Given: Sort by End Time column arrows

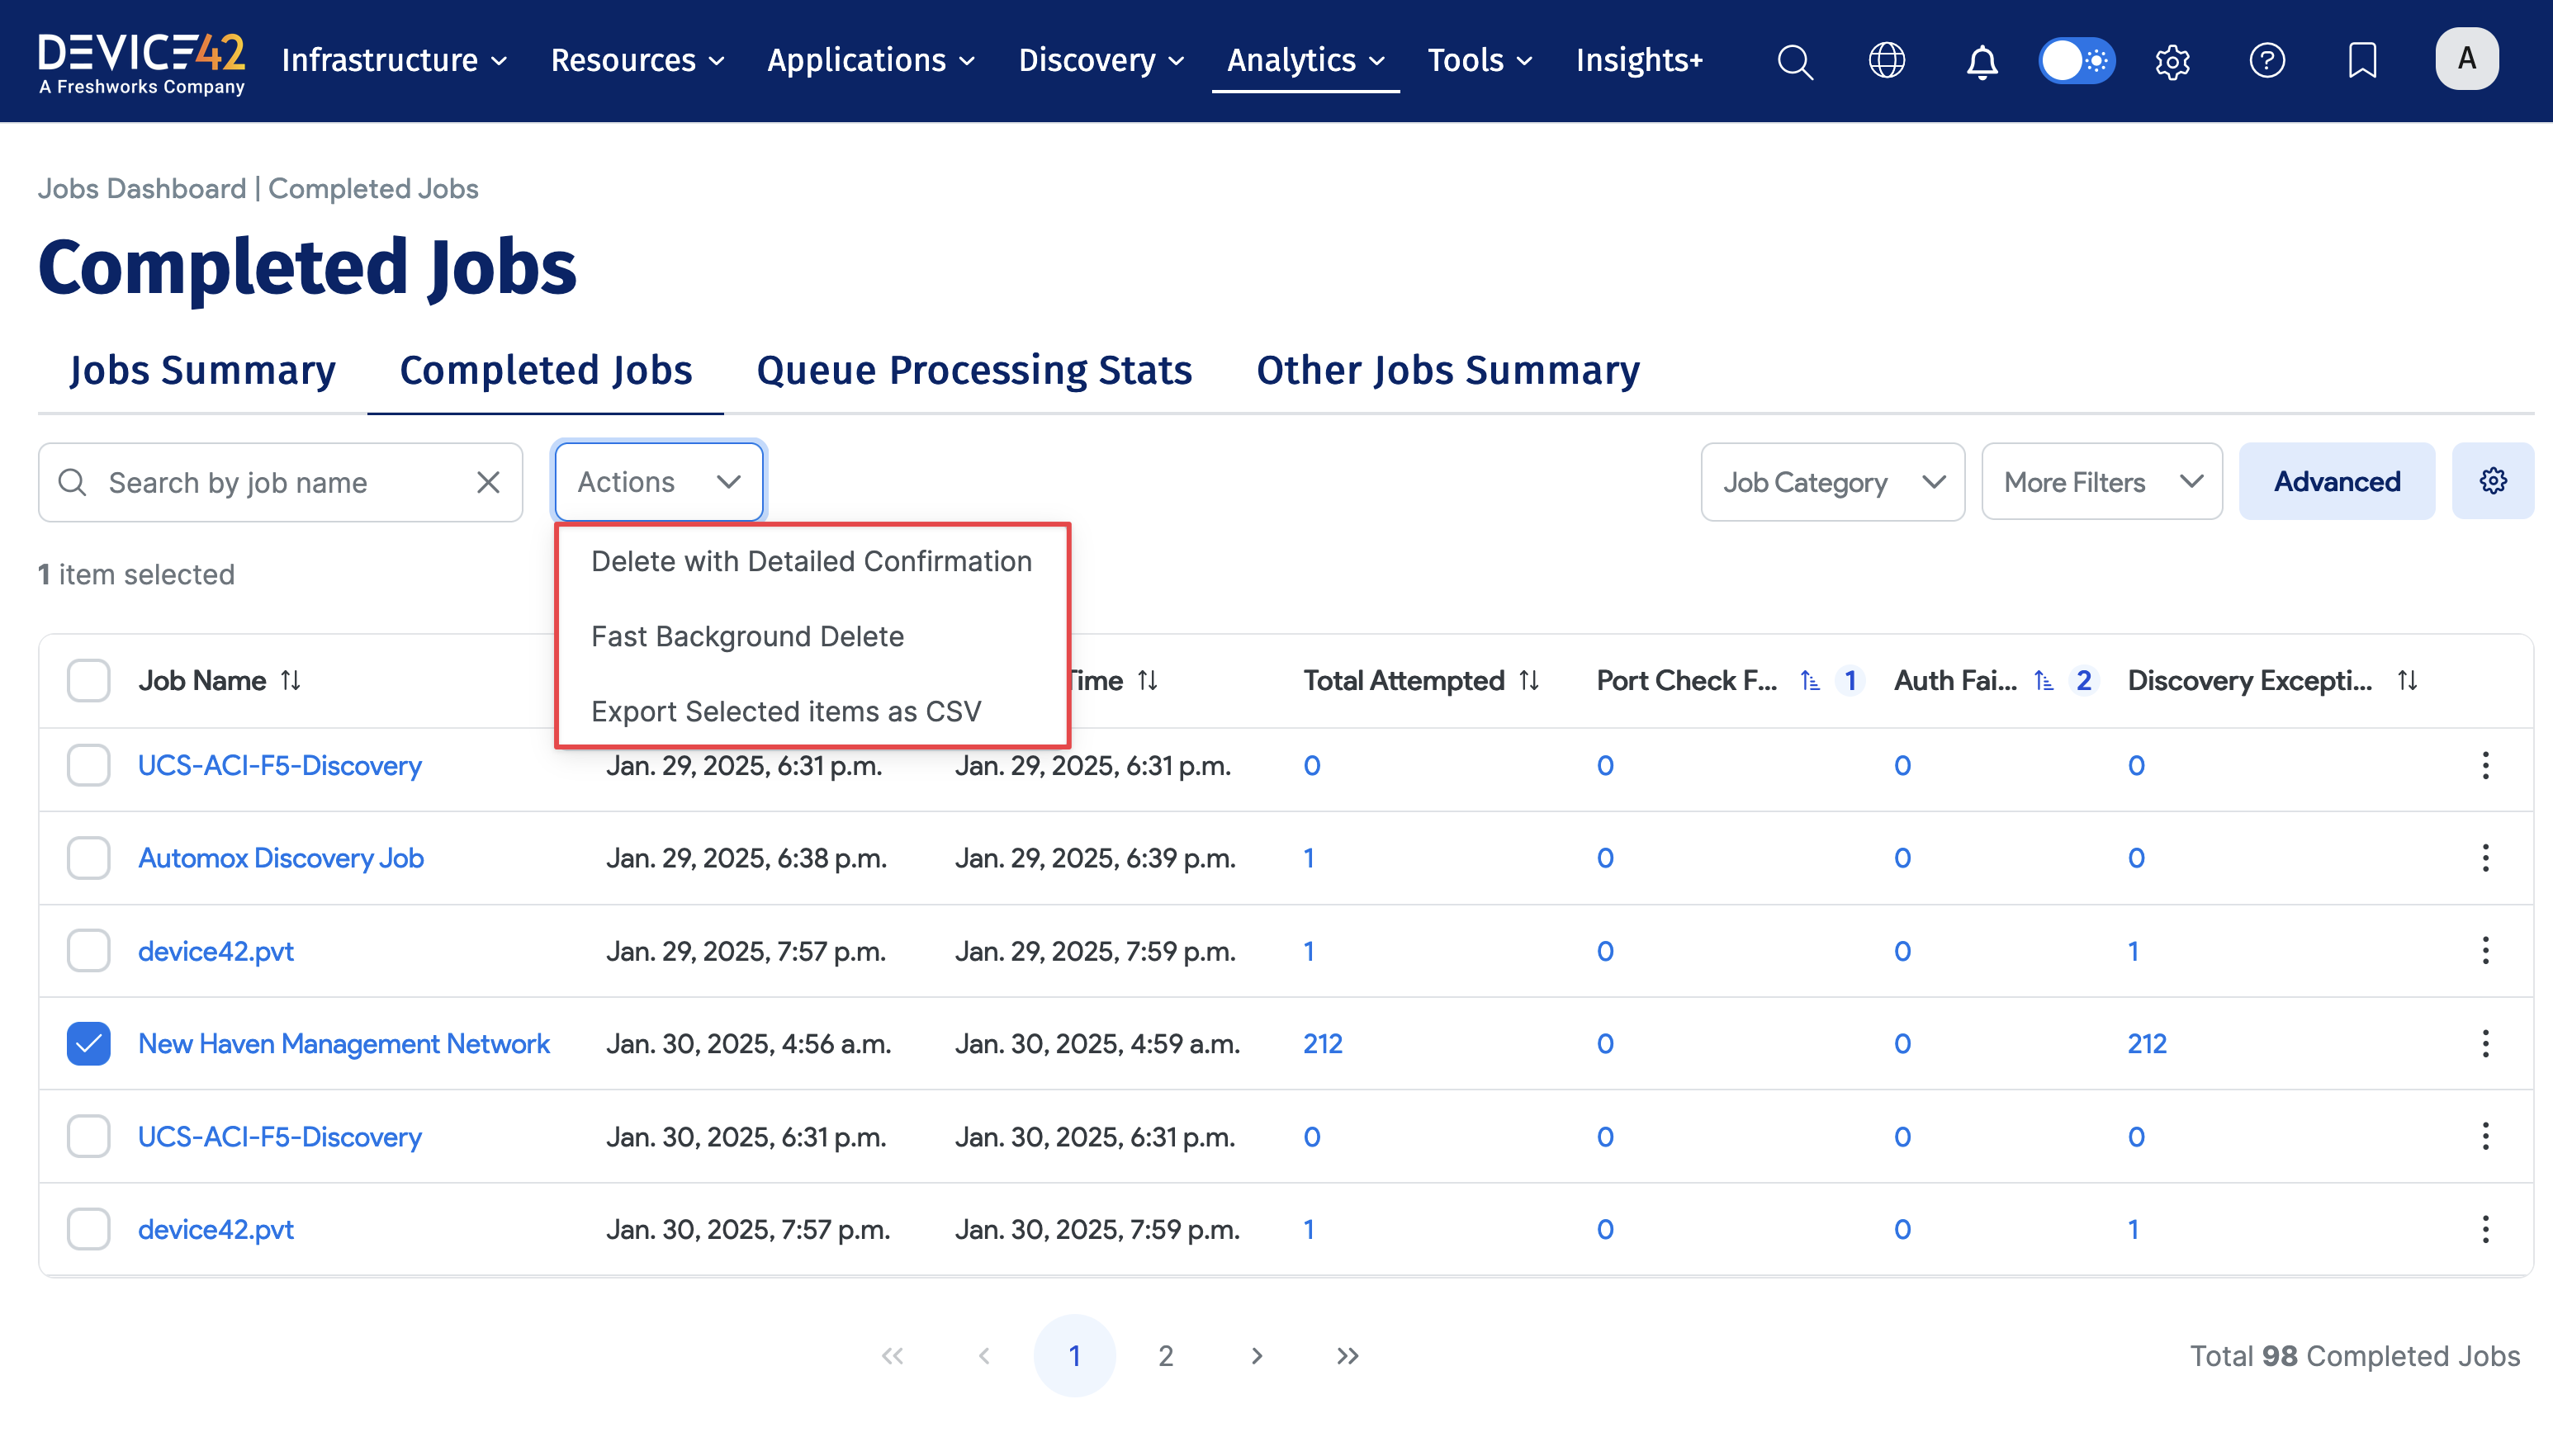Looking at the screenshot, I should point(1148,681).
